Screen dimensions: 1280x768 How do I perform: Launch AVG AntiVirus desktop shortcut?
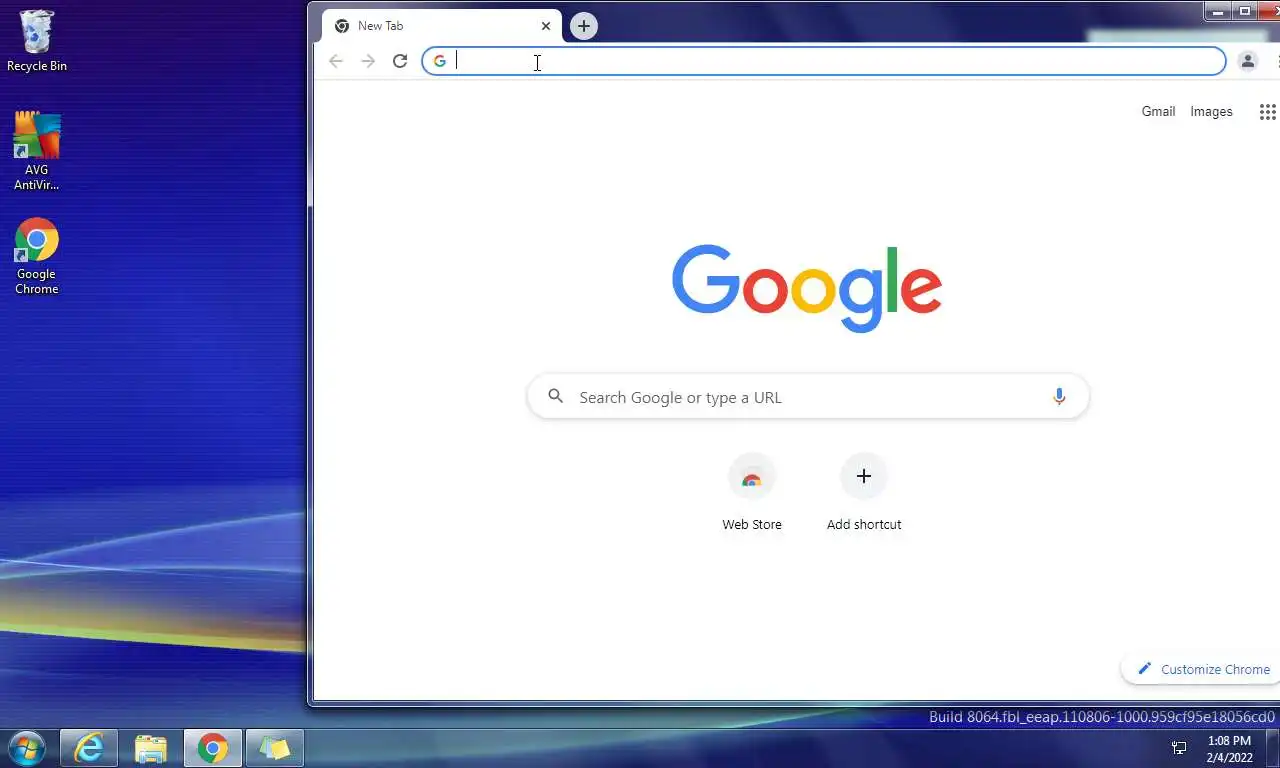(x=36, y=150)
